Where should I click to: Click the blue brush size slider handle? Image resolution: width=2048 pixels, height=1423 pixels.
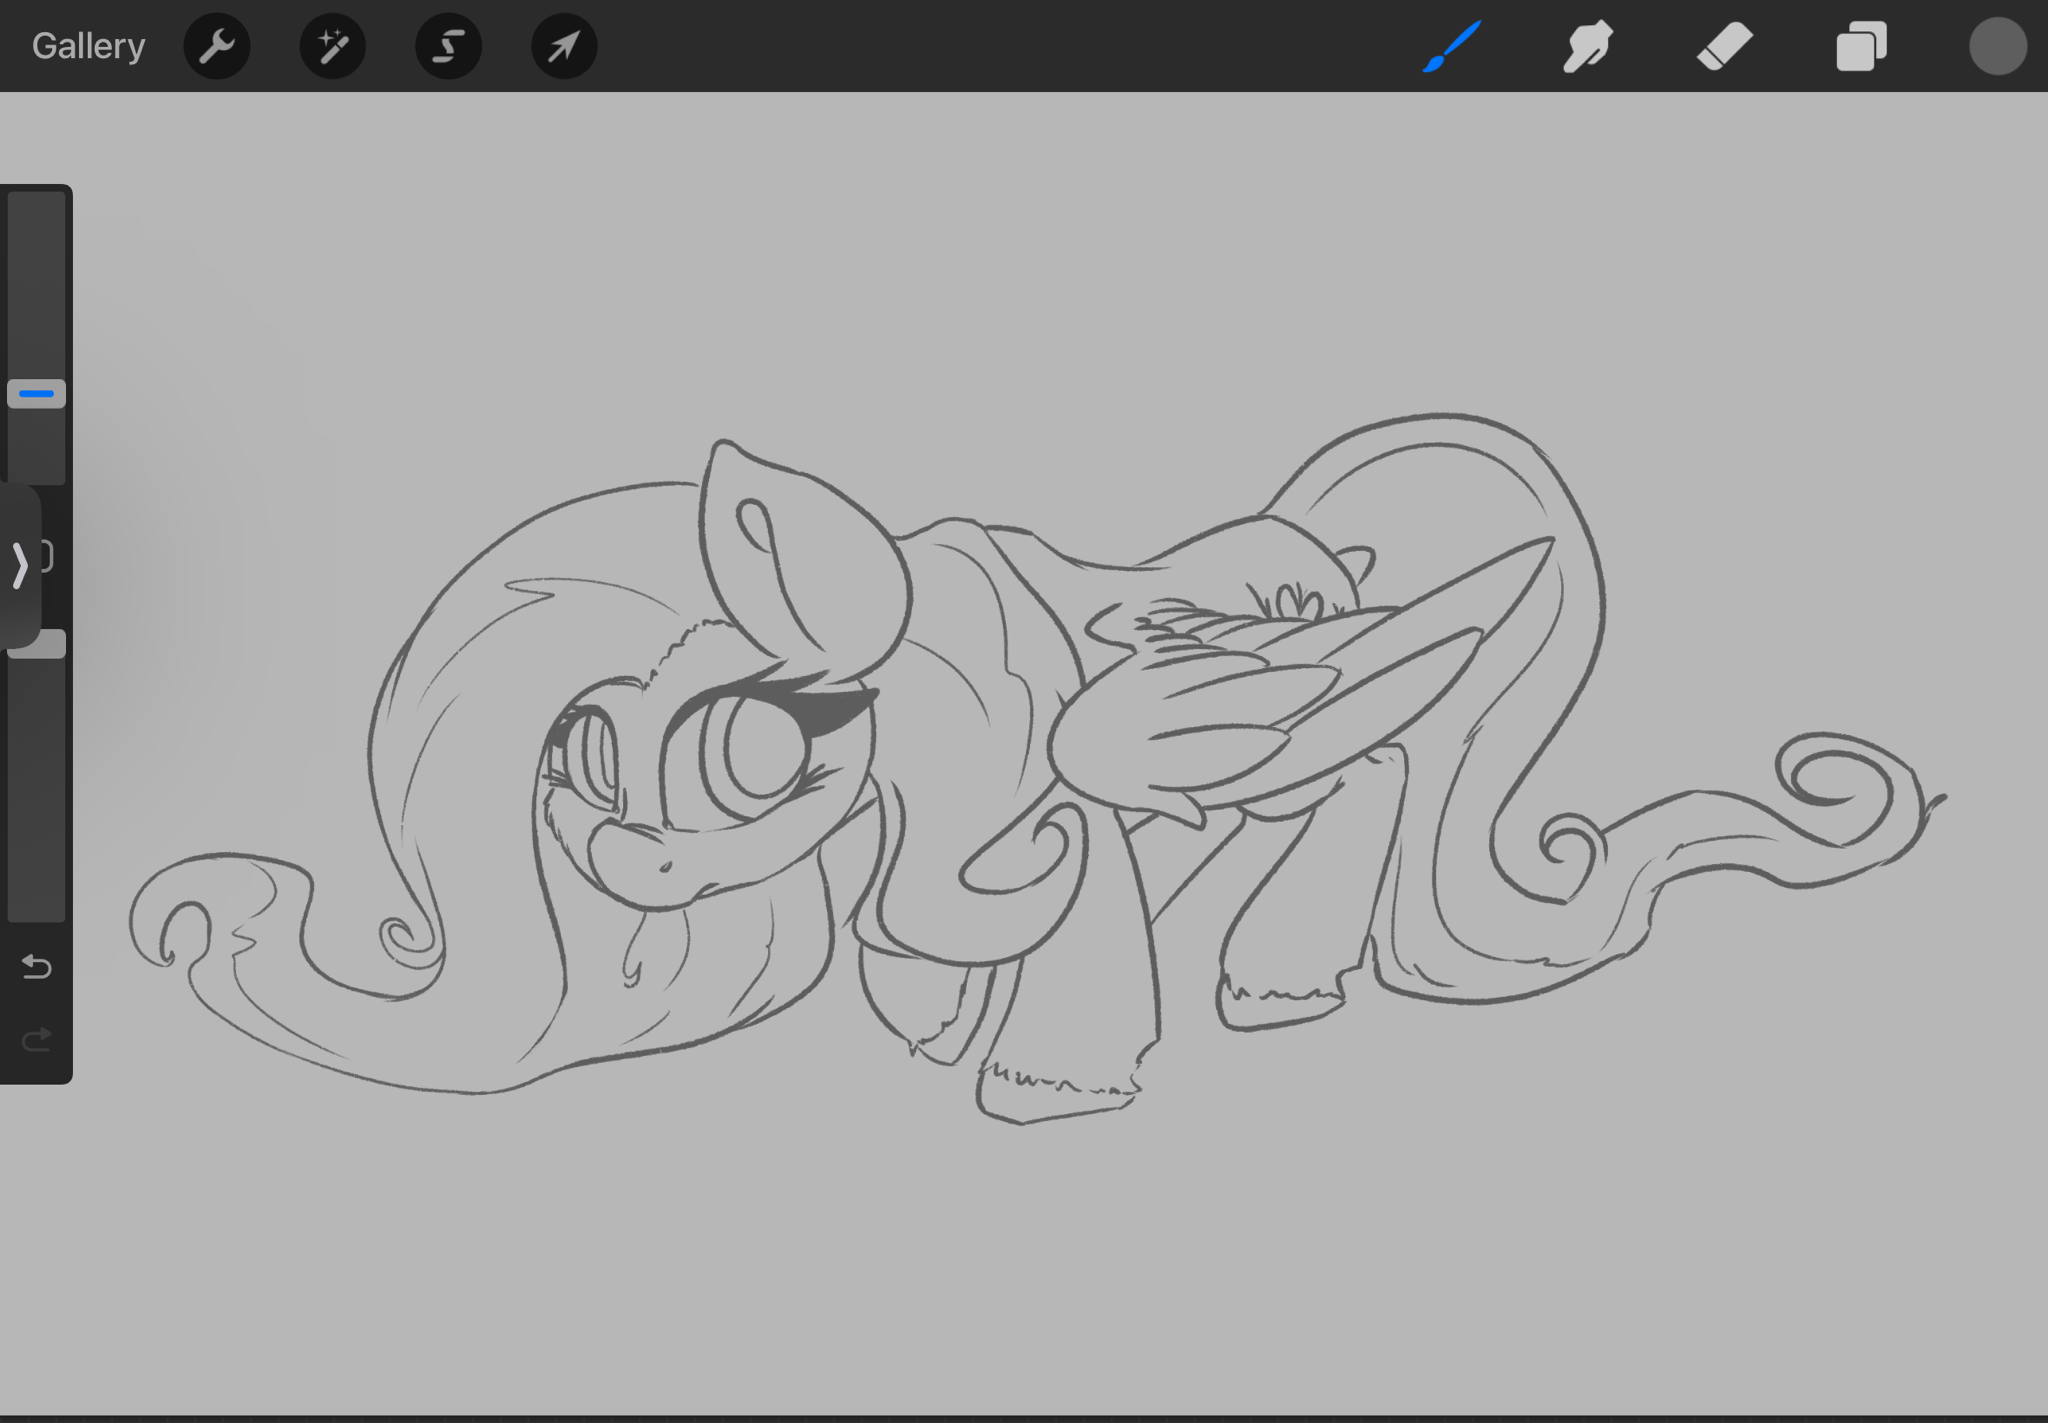click(x=37, y=394)
